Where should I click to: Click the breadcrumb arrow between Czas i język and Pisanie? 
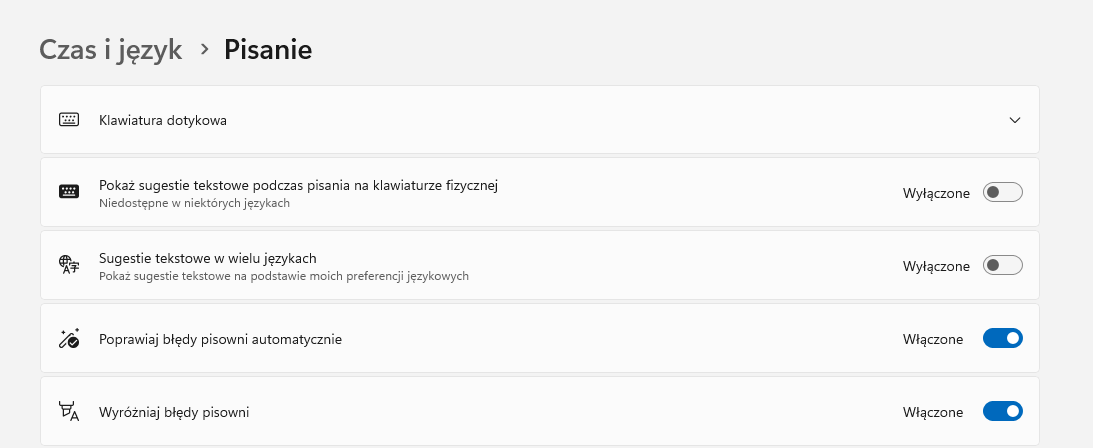tap(204, 49)
